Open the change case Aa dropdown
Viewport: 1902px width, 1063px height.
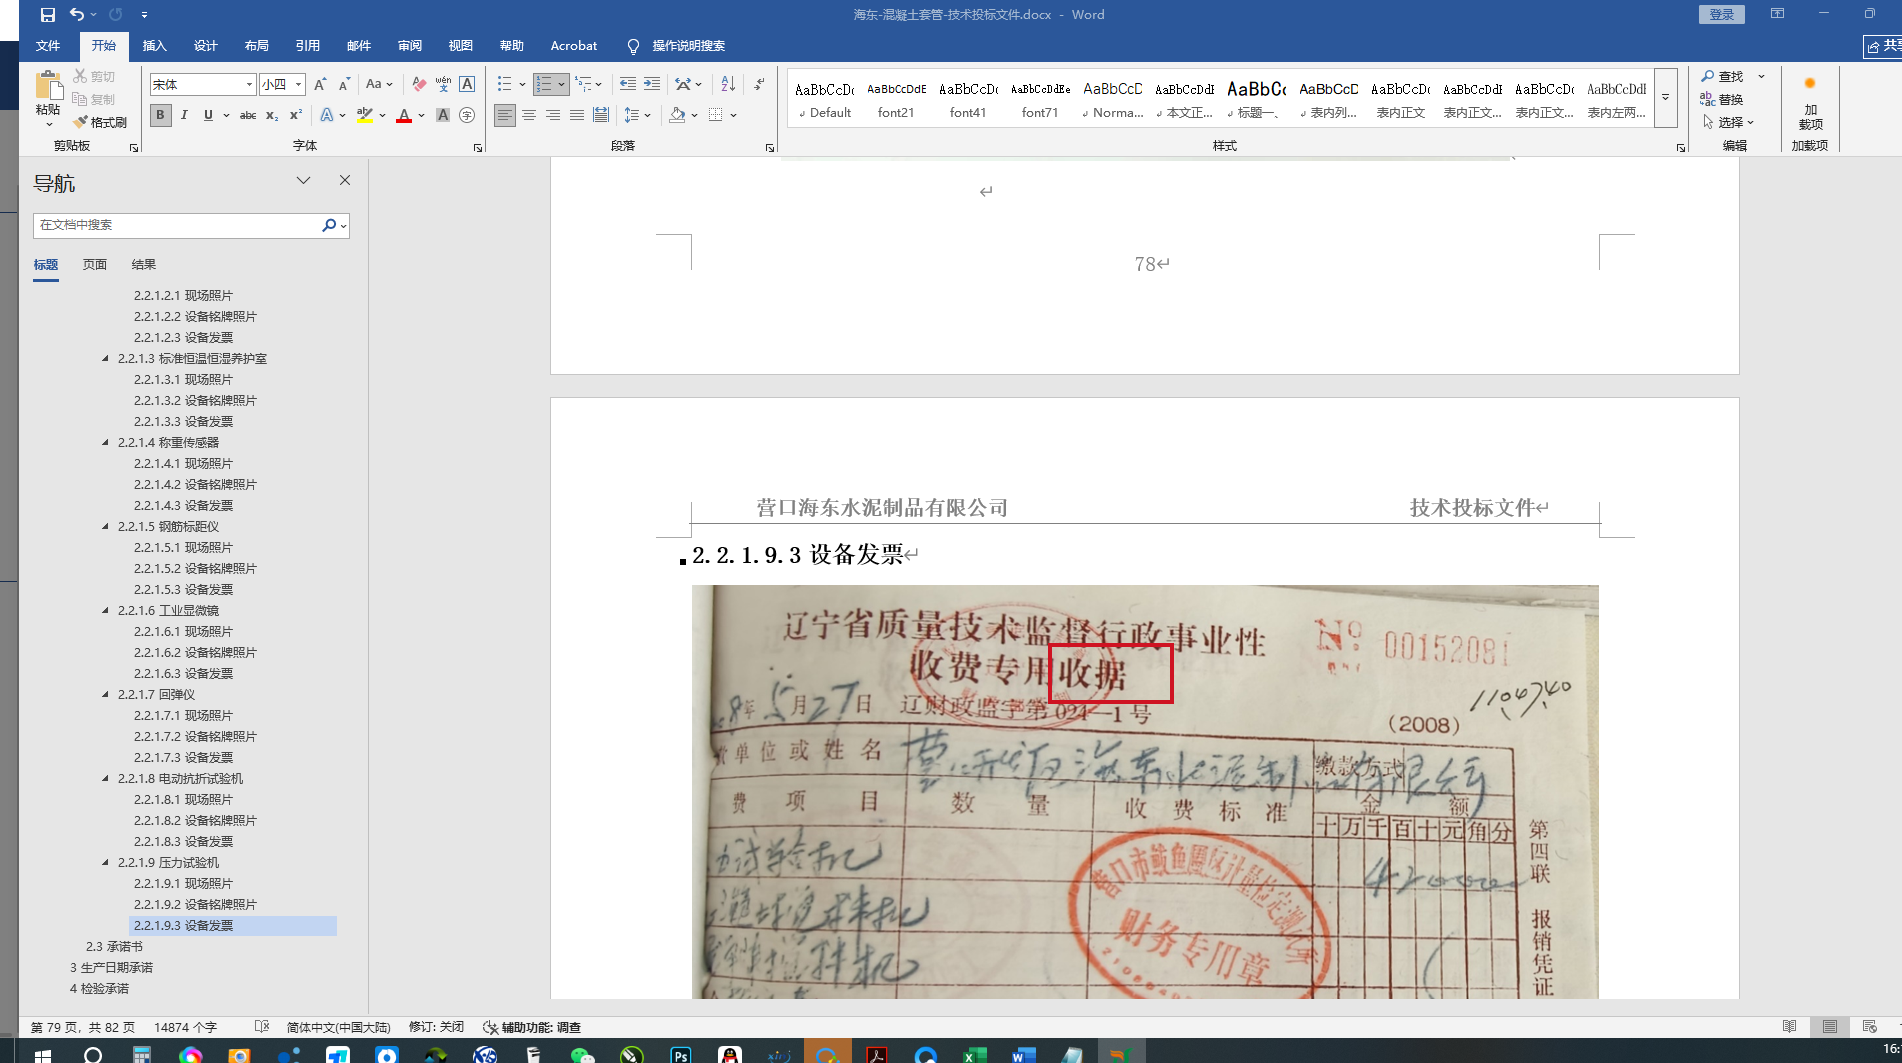click(379, 85)
